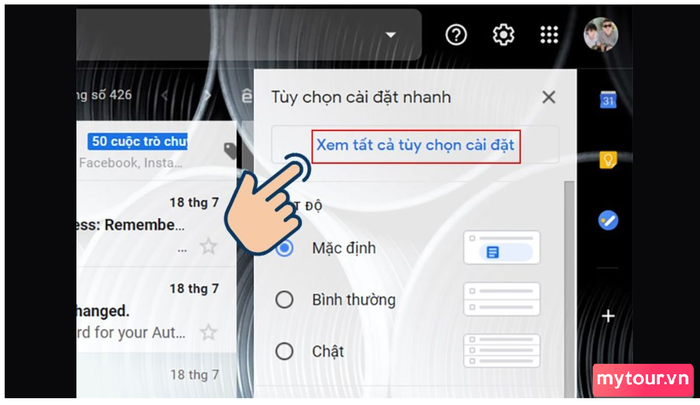Select the Chật density option
Image resolution: width=700 pixels, height=405 pixels.
pos(284,351)
